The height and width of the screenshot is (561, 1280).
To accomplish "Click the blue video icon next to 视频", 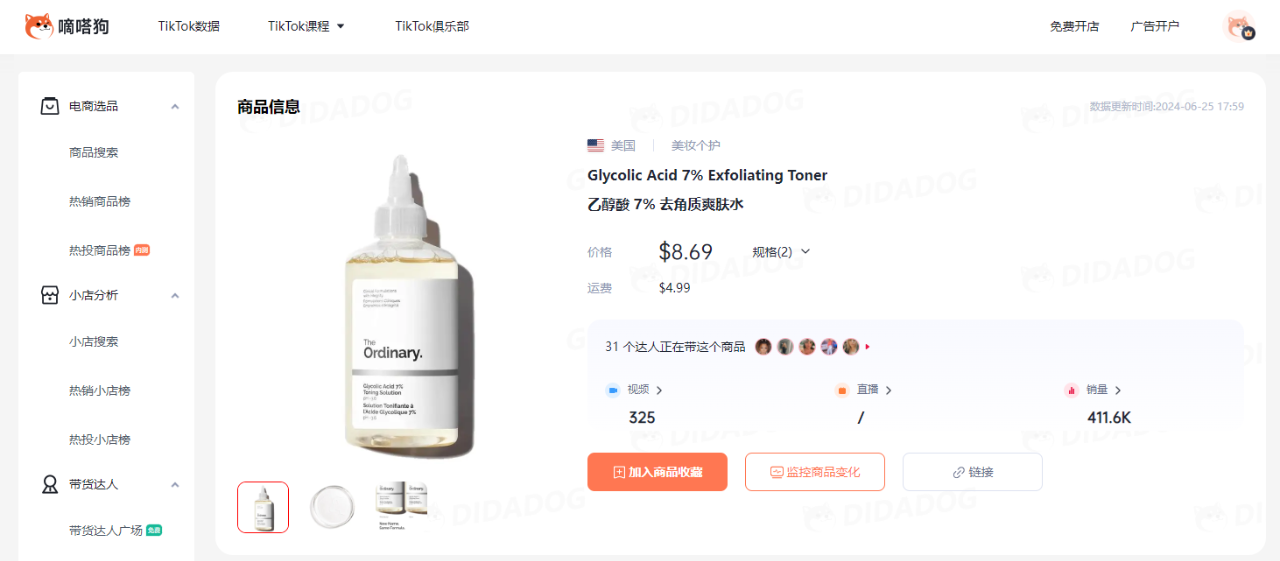I will [x=613, y=390].
